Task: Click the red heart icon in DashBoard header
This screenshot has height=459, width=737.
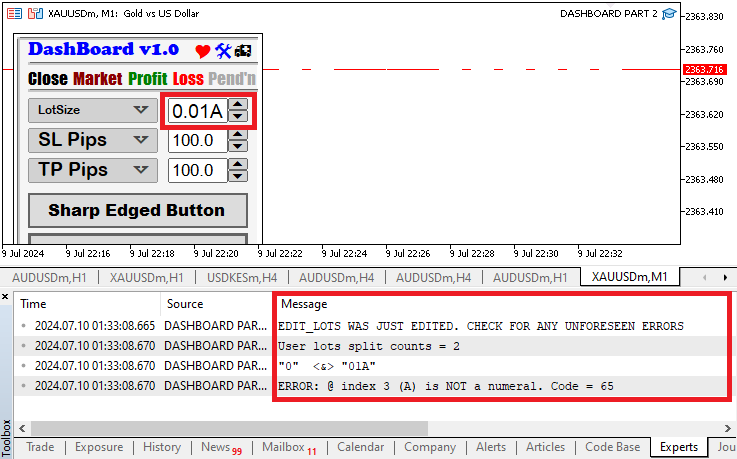Action: [203, 51]
